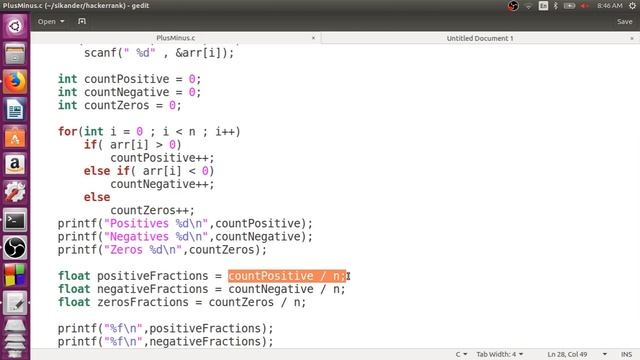Click the for loop header line

(149, 131)
